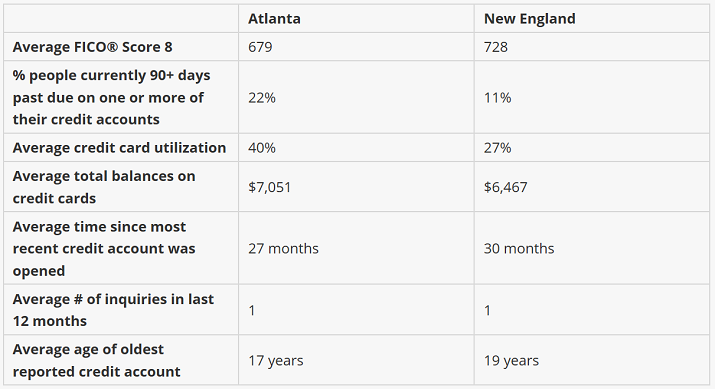Click New England's 11% past due value

[x=497, y=98]
